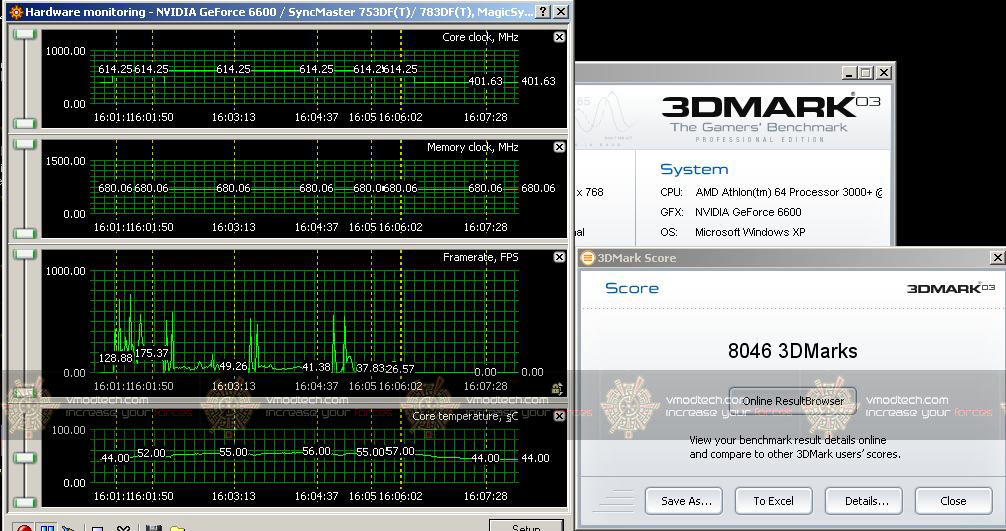This screenshot has height=531, width=1006.
Task: Click the 37.83 framerate value
Action: (370, 367)
